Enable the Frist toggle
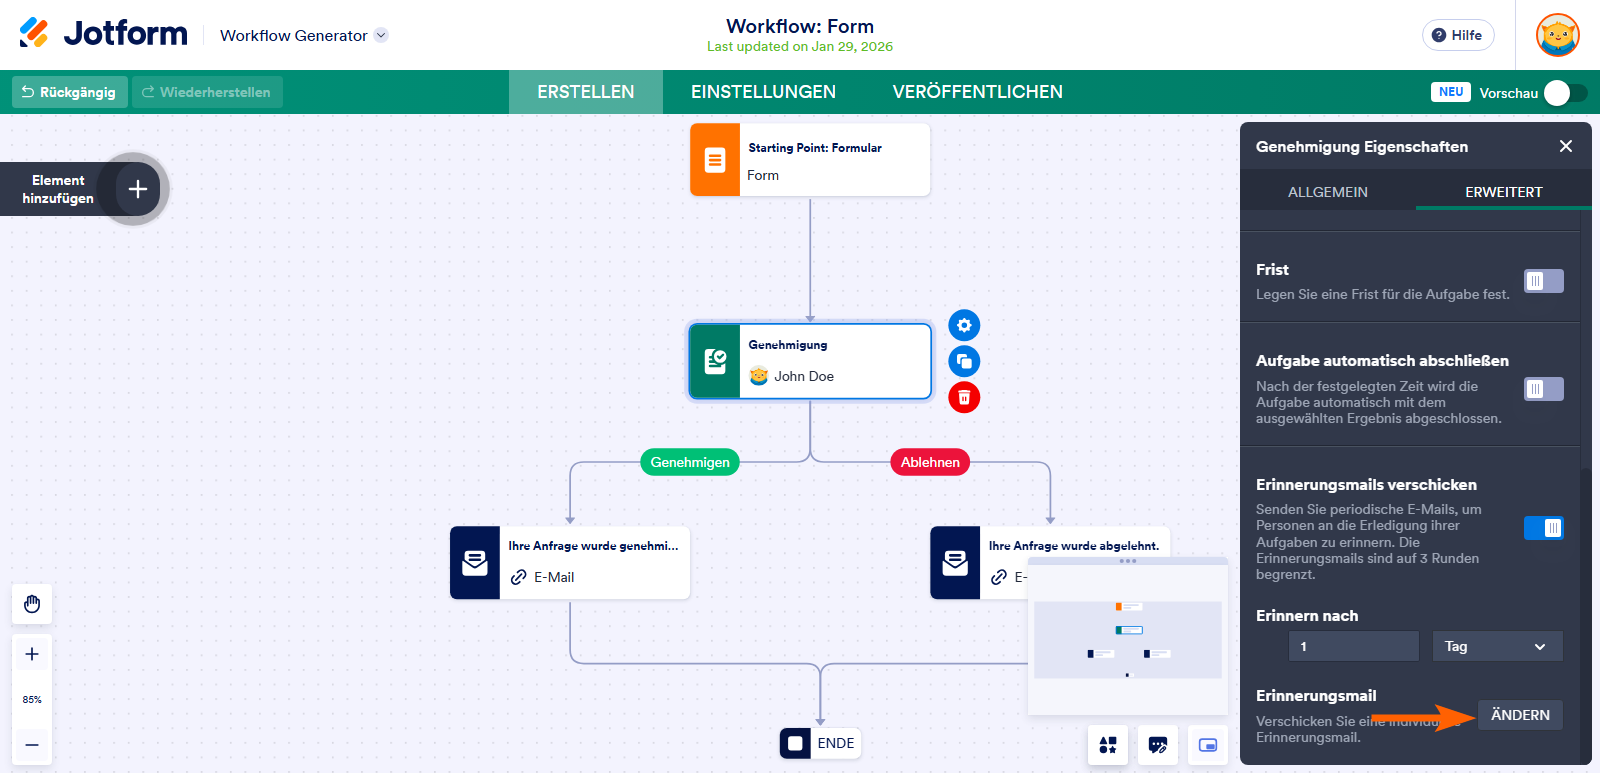The height and width of the screenshot is (773, 1600). click(1543, 281)
